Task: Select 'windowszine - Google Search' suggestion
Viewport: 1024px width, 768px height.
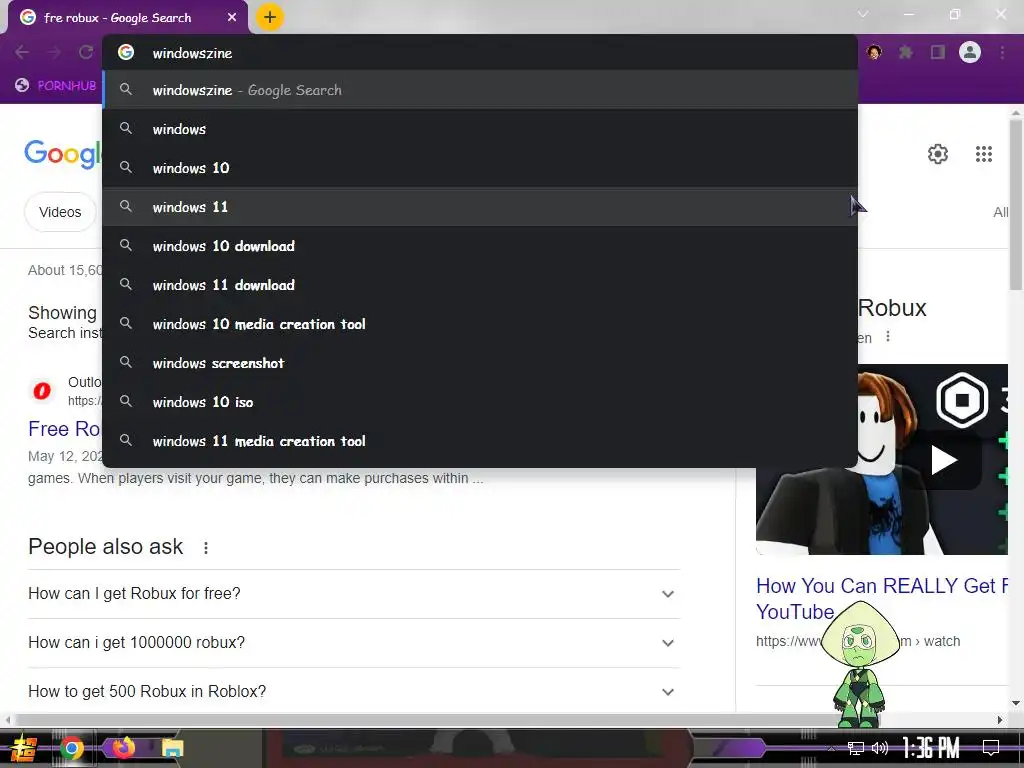Action: pyautogui.click(x=480, y=90)
